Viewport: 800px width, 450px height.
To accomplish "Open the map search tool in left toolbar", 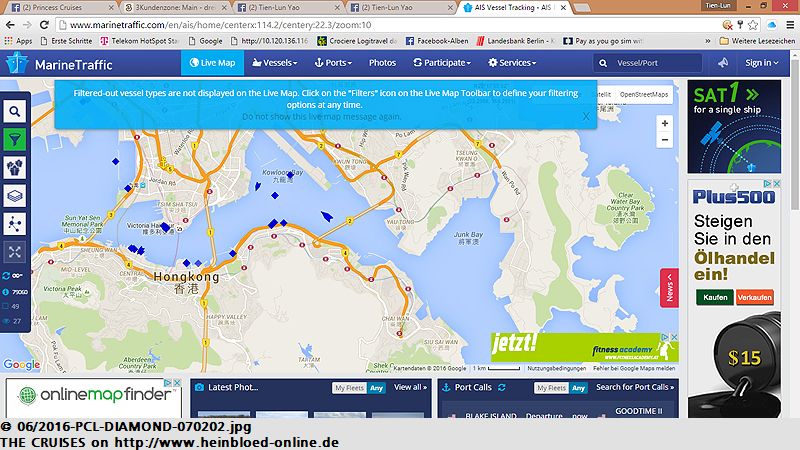I will [15, 111].
